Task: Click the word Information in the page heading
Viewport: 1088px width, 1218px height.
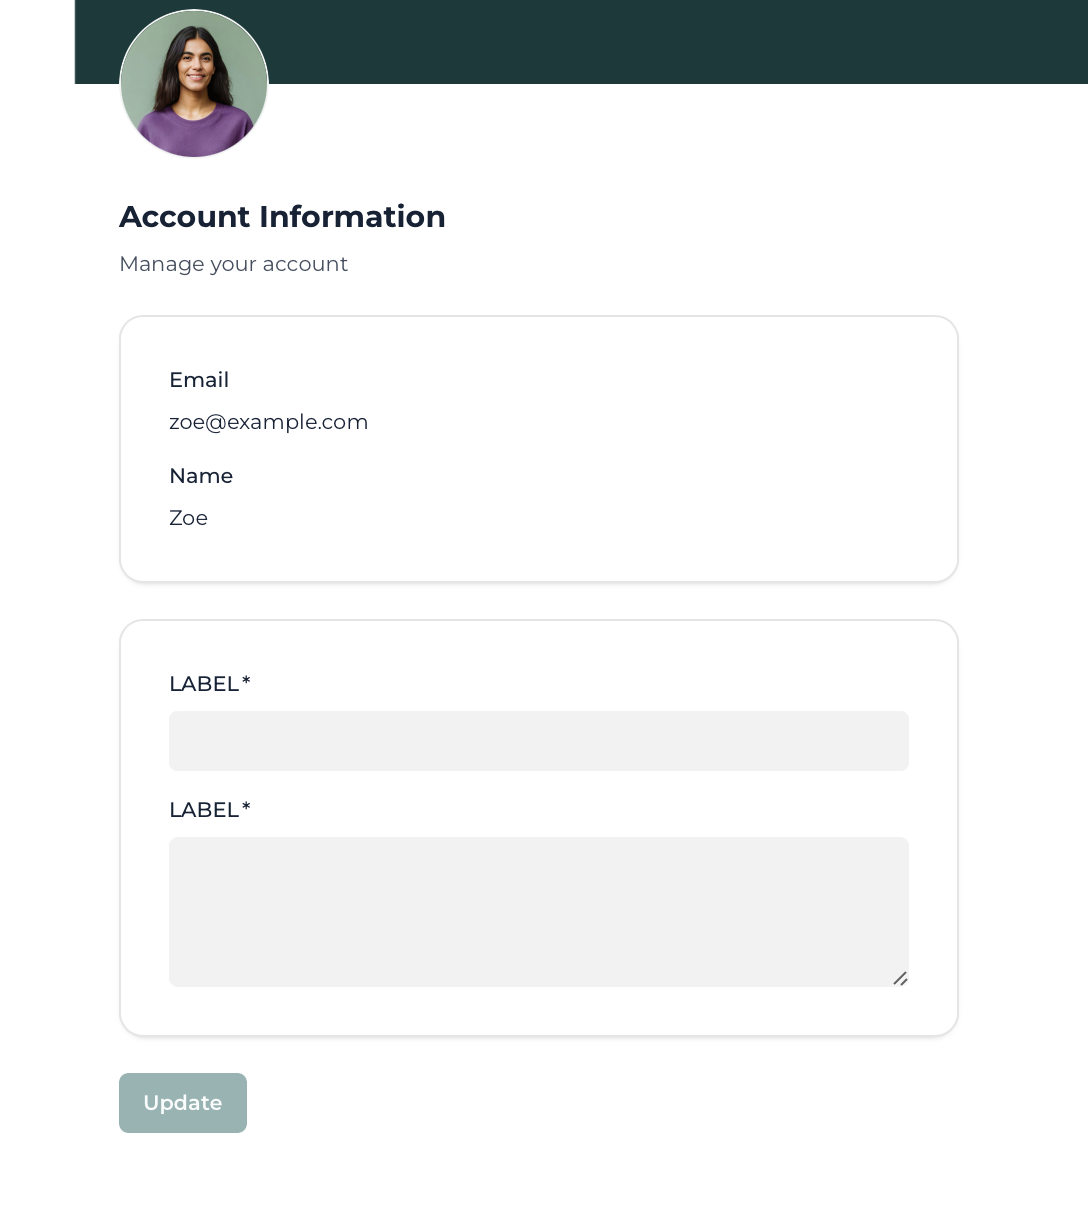Action: click(352, 217)
